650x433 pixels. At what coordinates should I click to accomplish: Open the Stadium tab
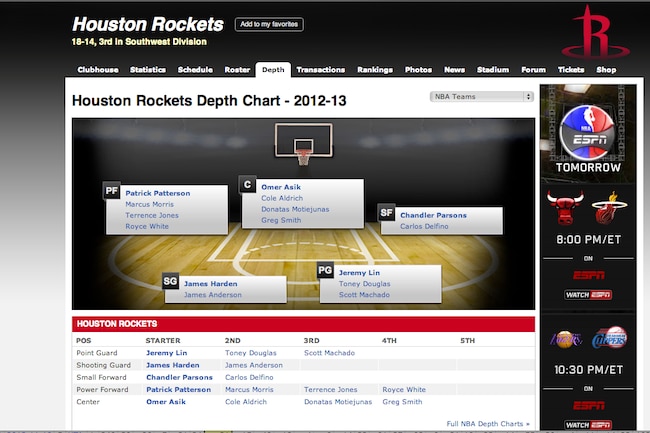493,70
